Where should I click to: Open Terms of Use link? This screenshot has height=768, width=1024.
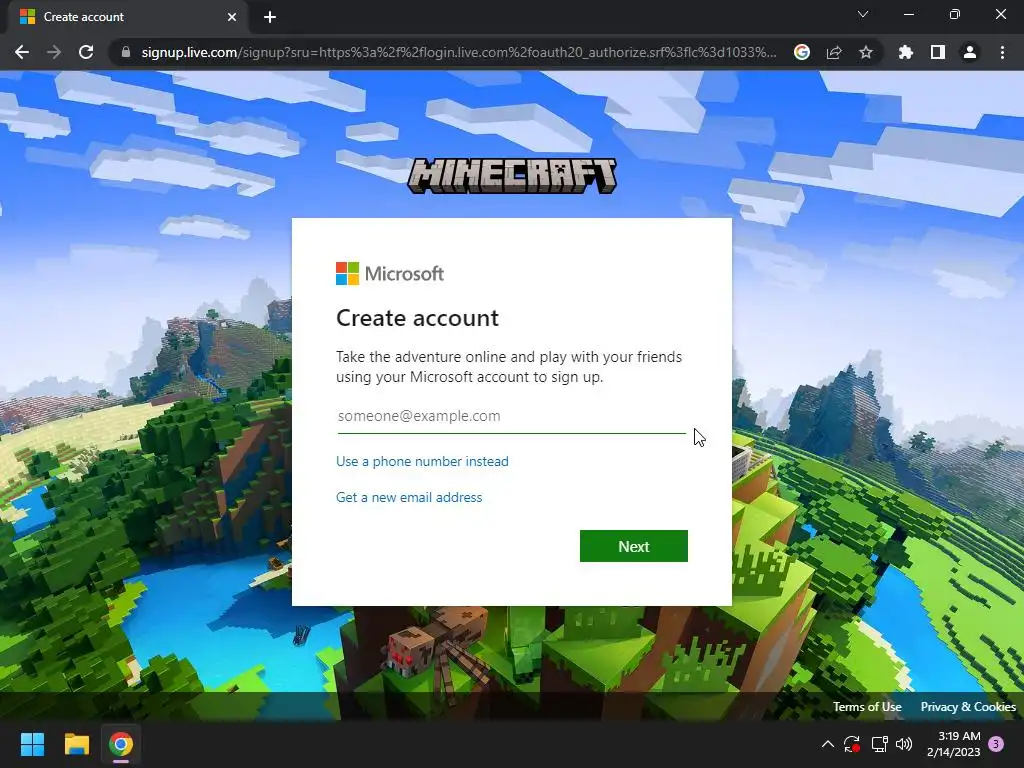click(867, 707)
